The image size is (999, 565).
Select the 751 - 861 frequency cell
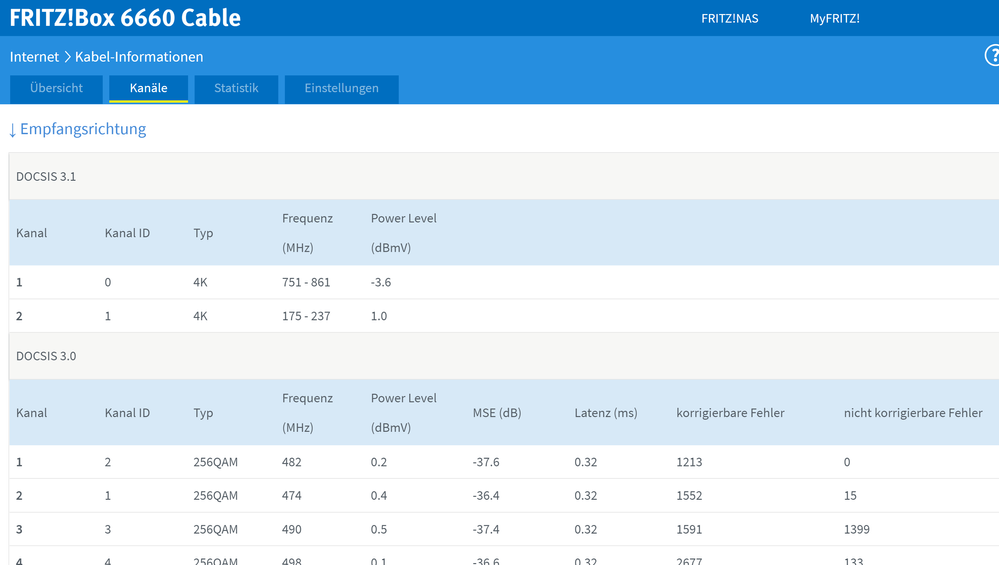(x=306, y=282)
